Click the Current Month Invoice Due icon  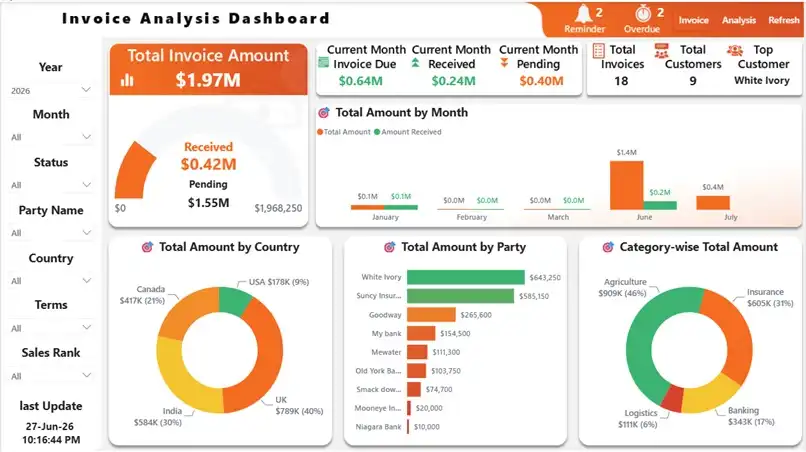323,63
